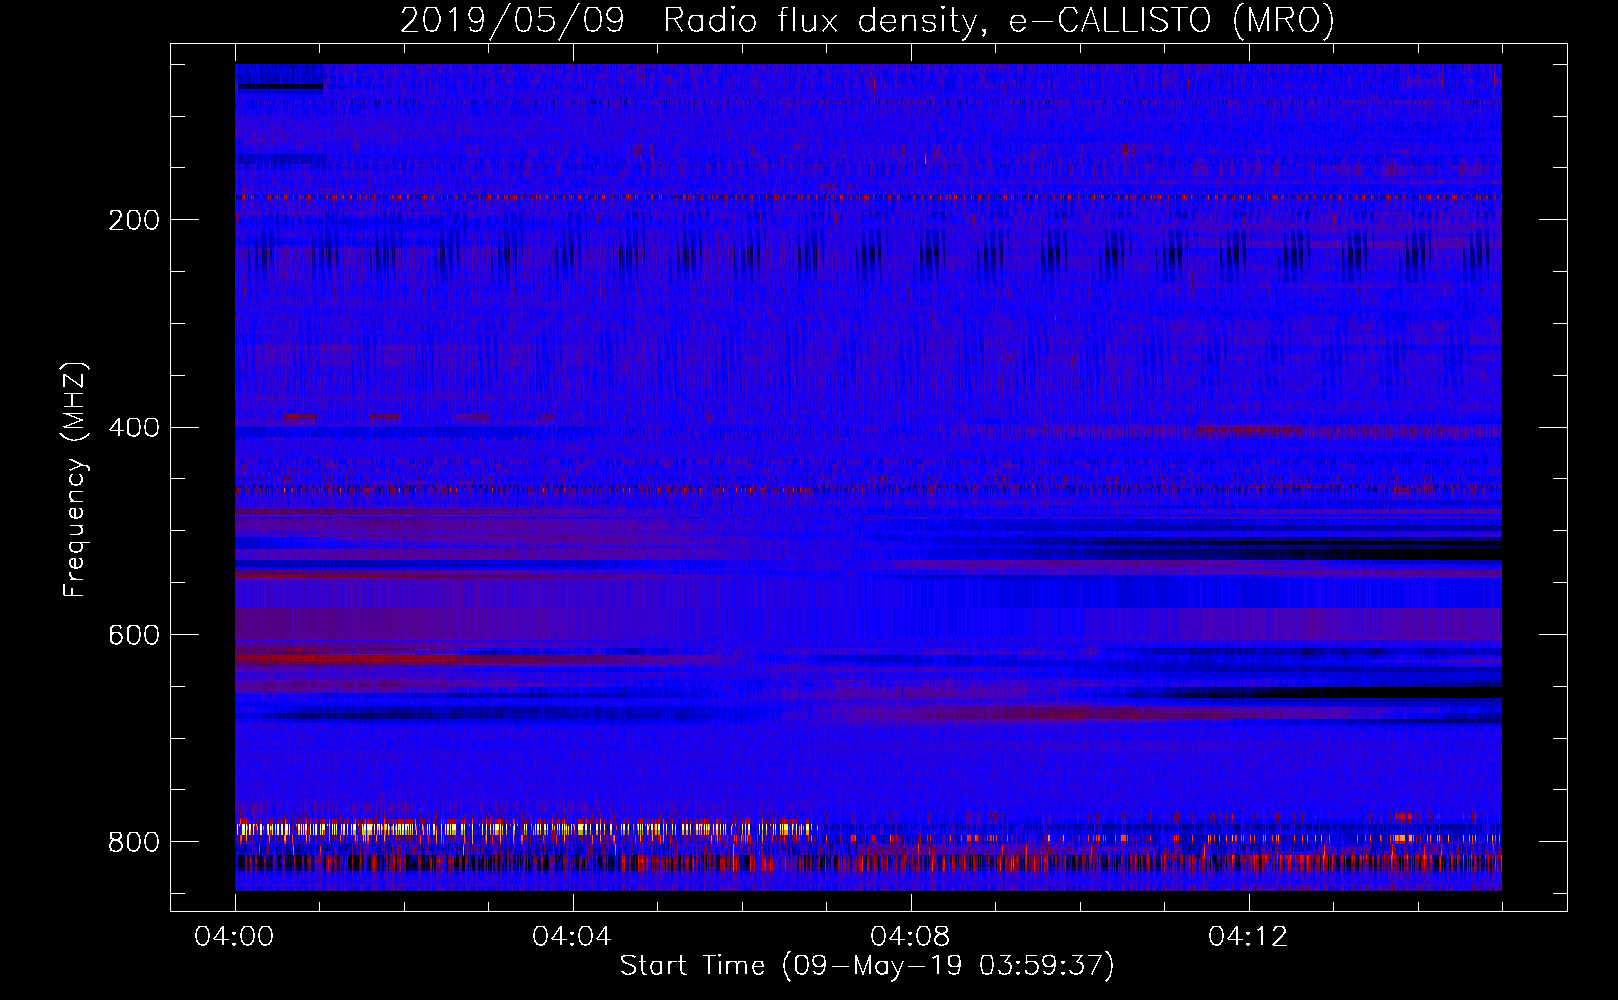Click the 400 frequency tick label
The width and height of the screenshot is (1618, 1000).
tap(133, 428)
